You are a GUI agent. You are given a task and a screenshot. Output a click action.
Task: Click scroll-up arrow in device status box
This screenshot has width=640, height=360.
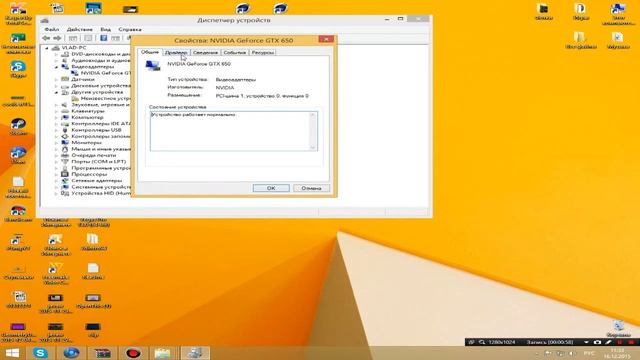point(313,115)
